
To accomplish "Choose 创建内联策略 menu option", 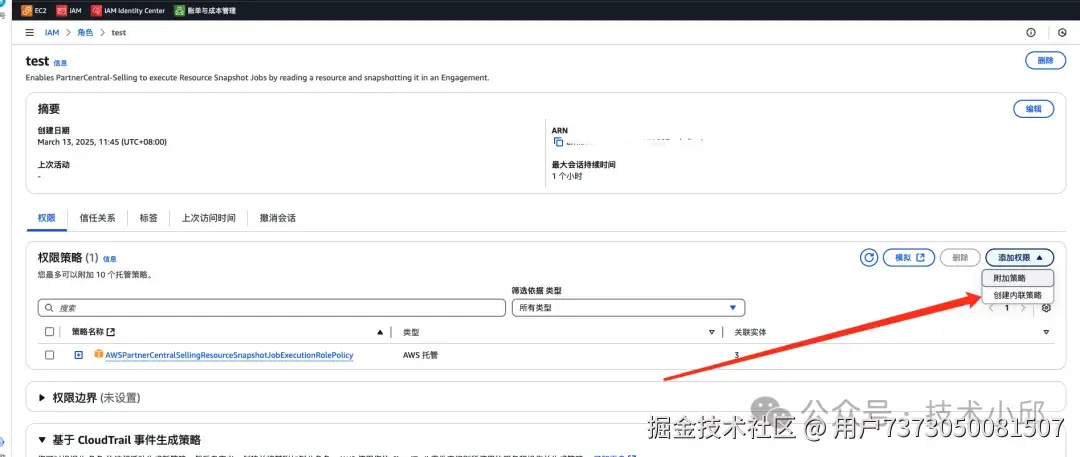I will (x=1018, y=294).
